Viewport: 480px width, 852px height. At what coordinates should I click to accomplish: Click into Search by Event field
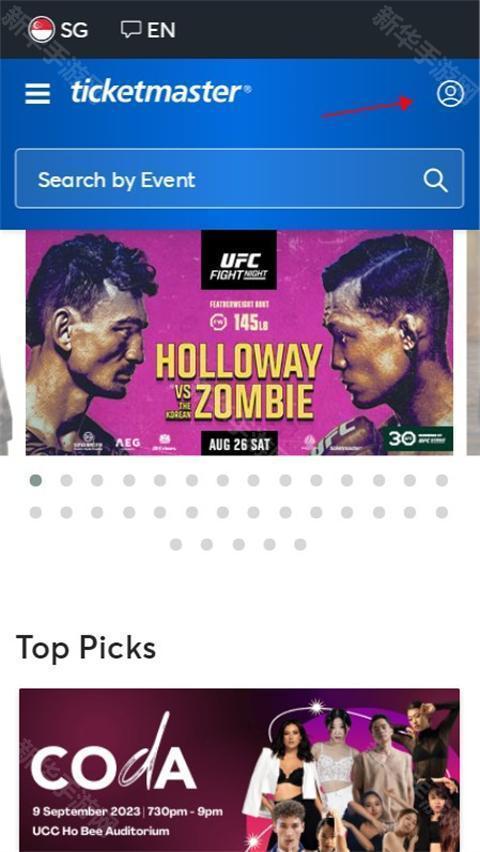pyautogui.click(x=239, y=179)
